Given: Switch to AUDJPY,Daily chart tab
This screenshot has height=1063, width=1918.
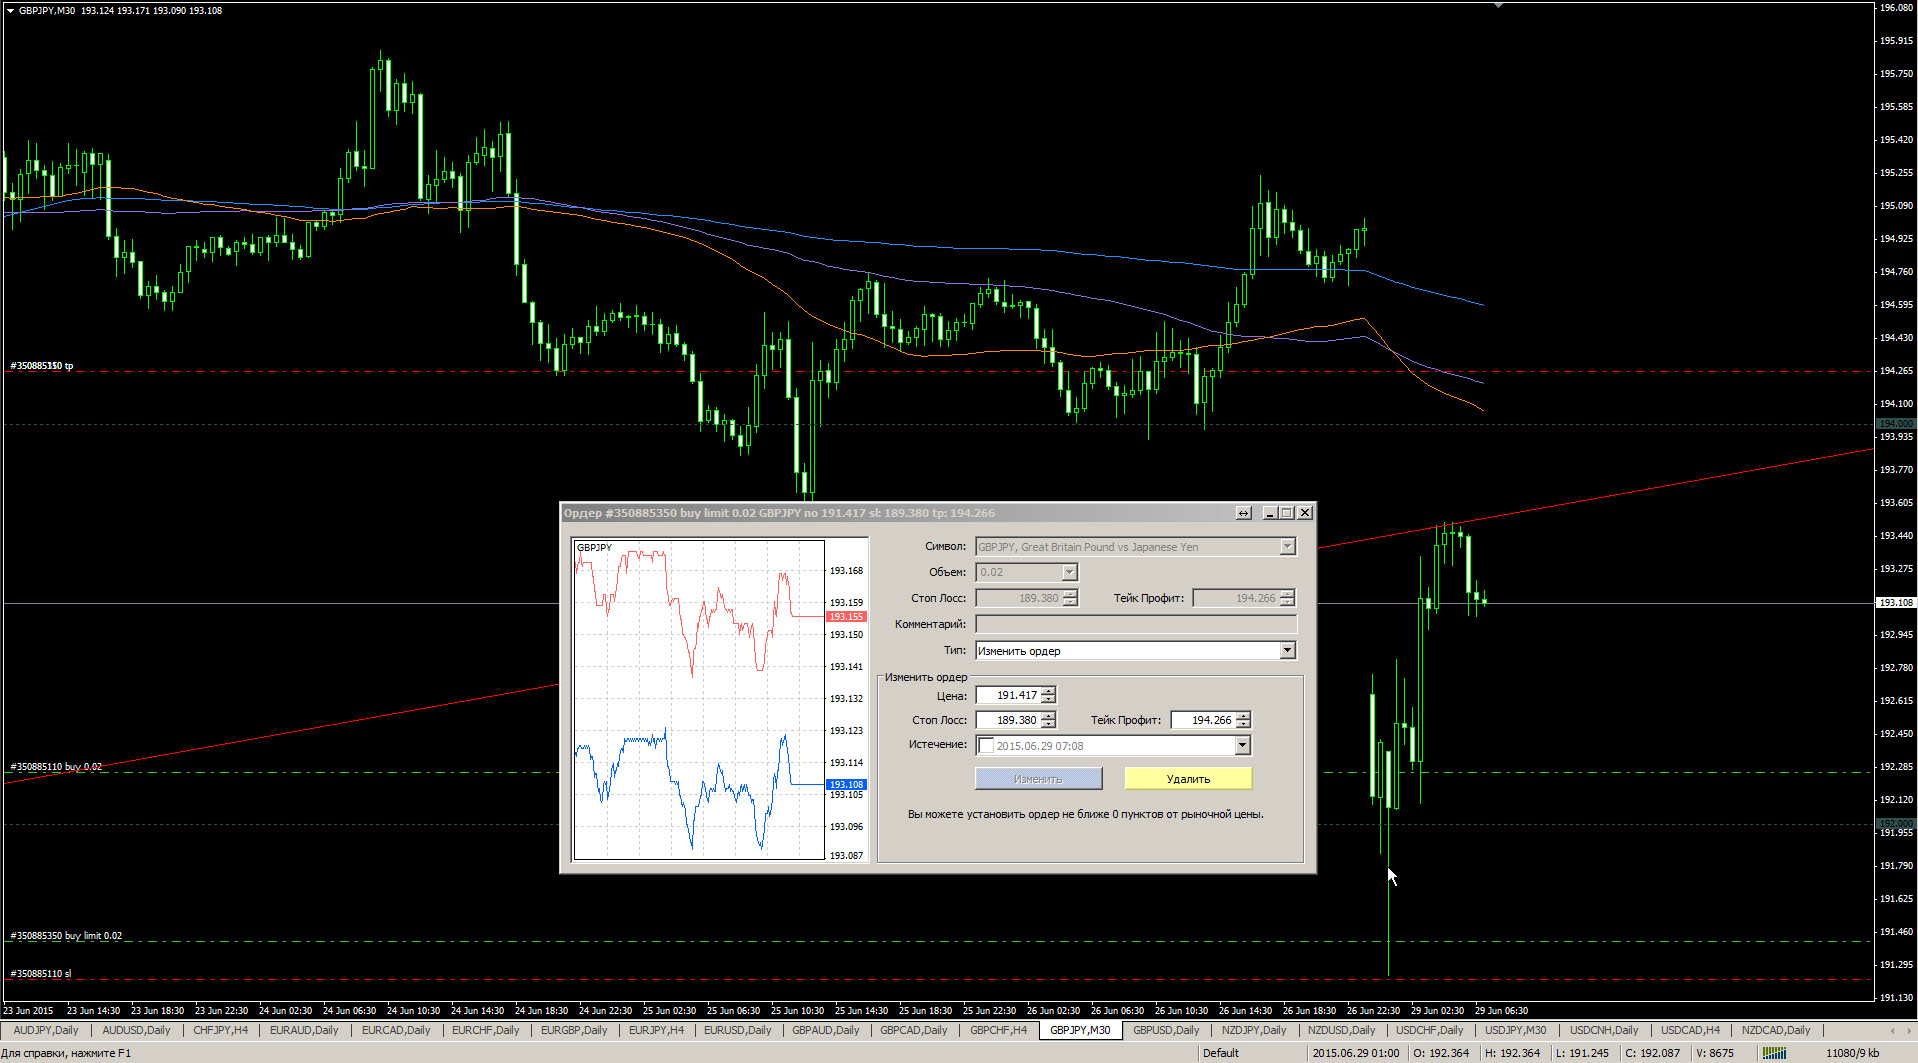Looking at the screenshot, I should tap(46, 1030).
